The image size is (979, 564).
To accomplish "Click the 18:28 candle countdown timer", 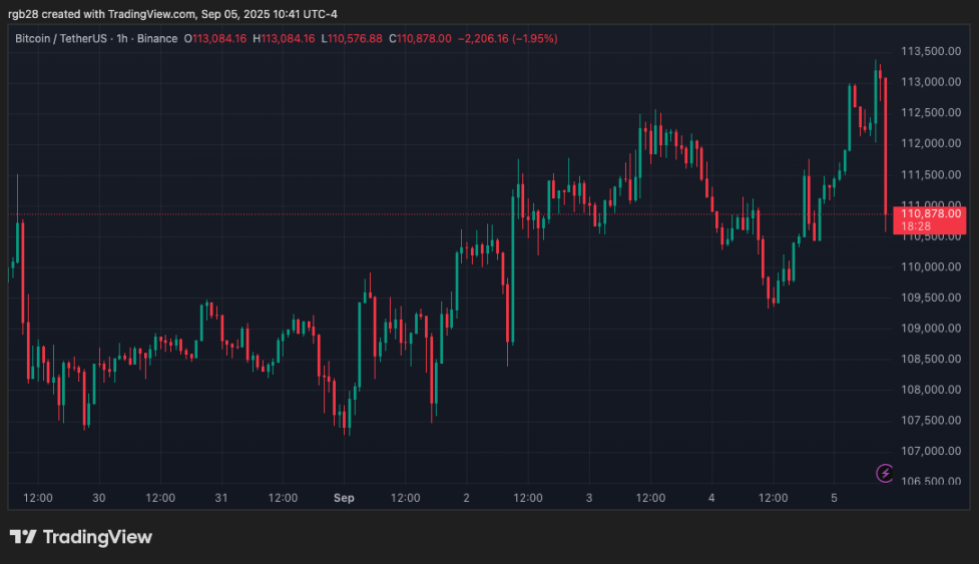I will point(917,227).
